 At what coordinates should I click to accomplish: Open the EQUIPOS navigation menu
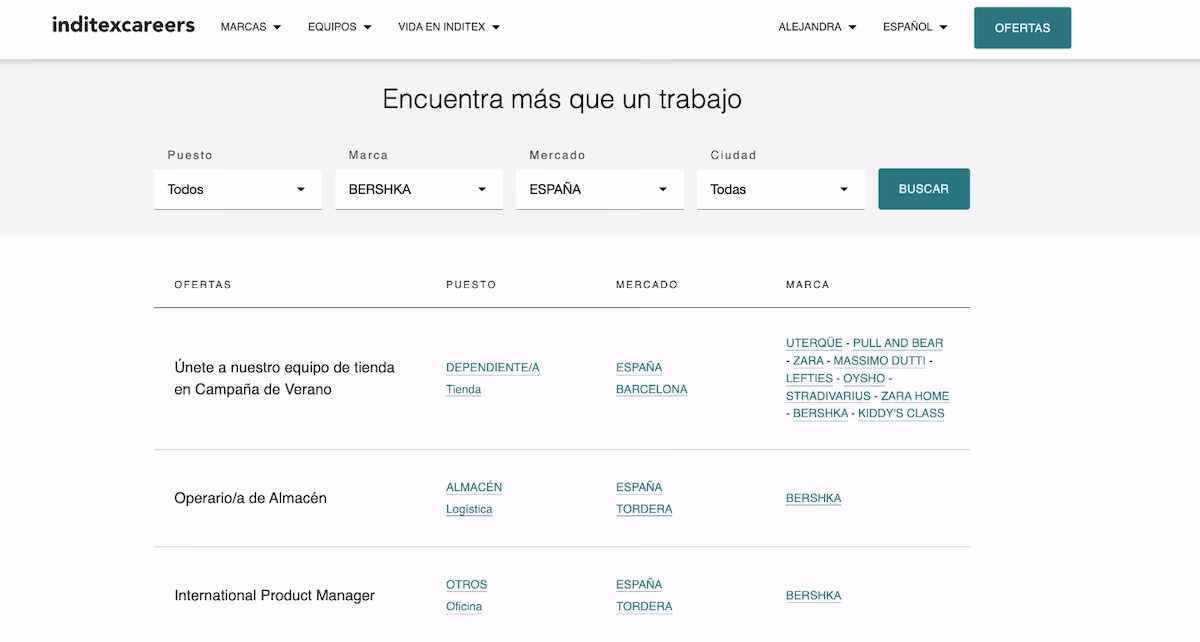pyautogui.click(x=339, y=27)
